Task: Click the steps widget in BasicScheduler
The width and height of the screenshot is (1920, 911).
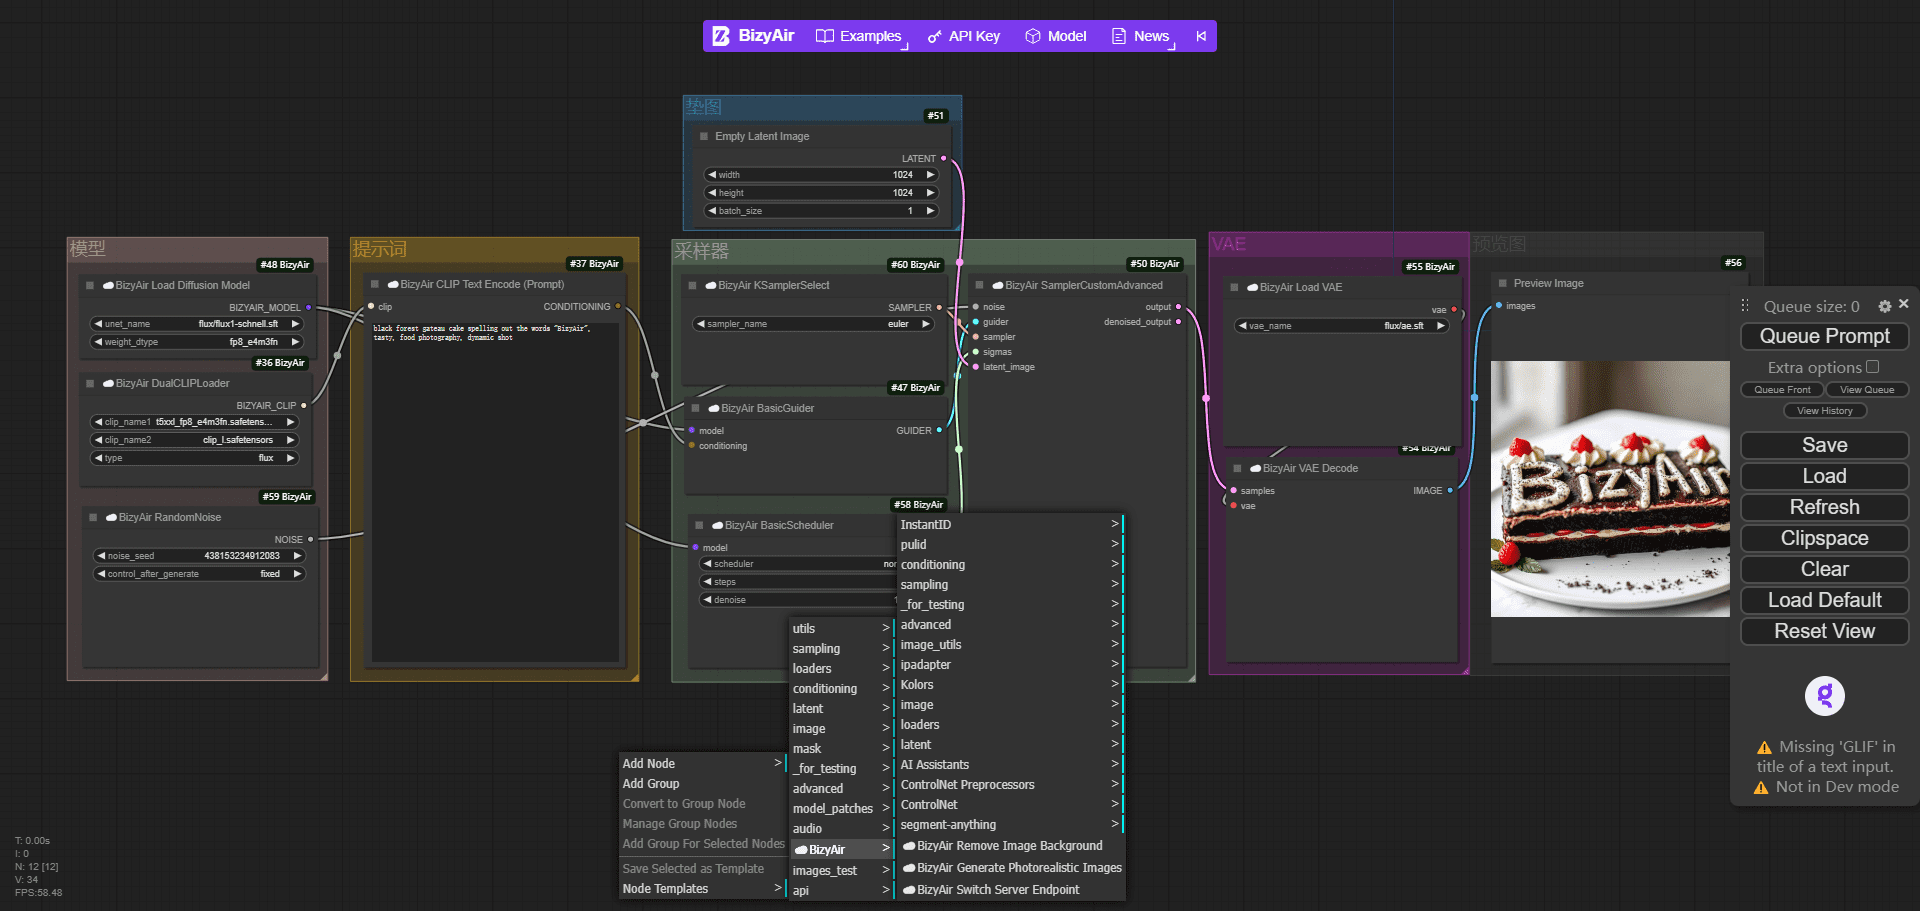Action: tap(799, 582)
